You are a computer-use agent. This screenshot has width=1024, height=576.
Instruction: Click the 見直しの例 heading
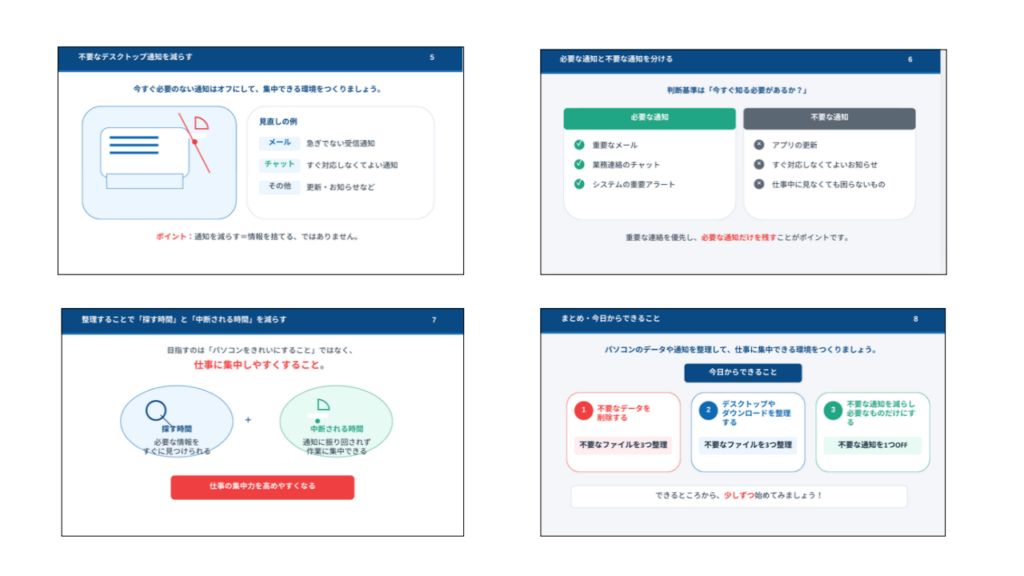278,121
